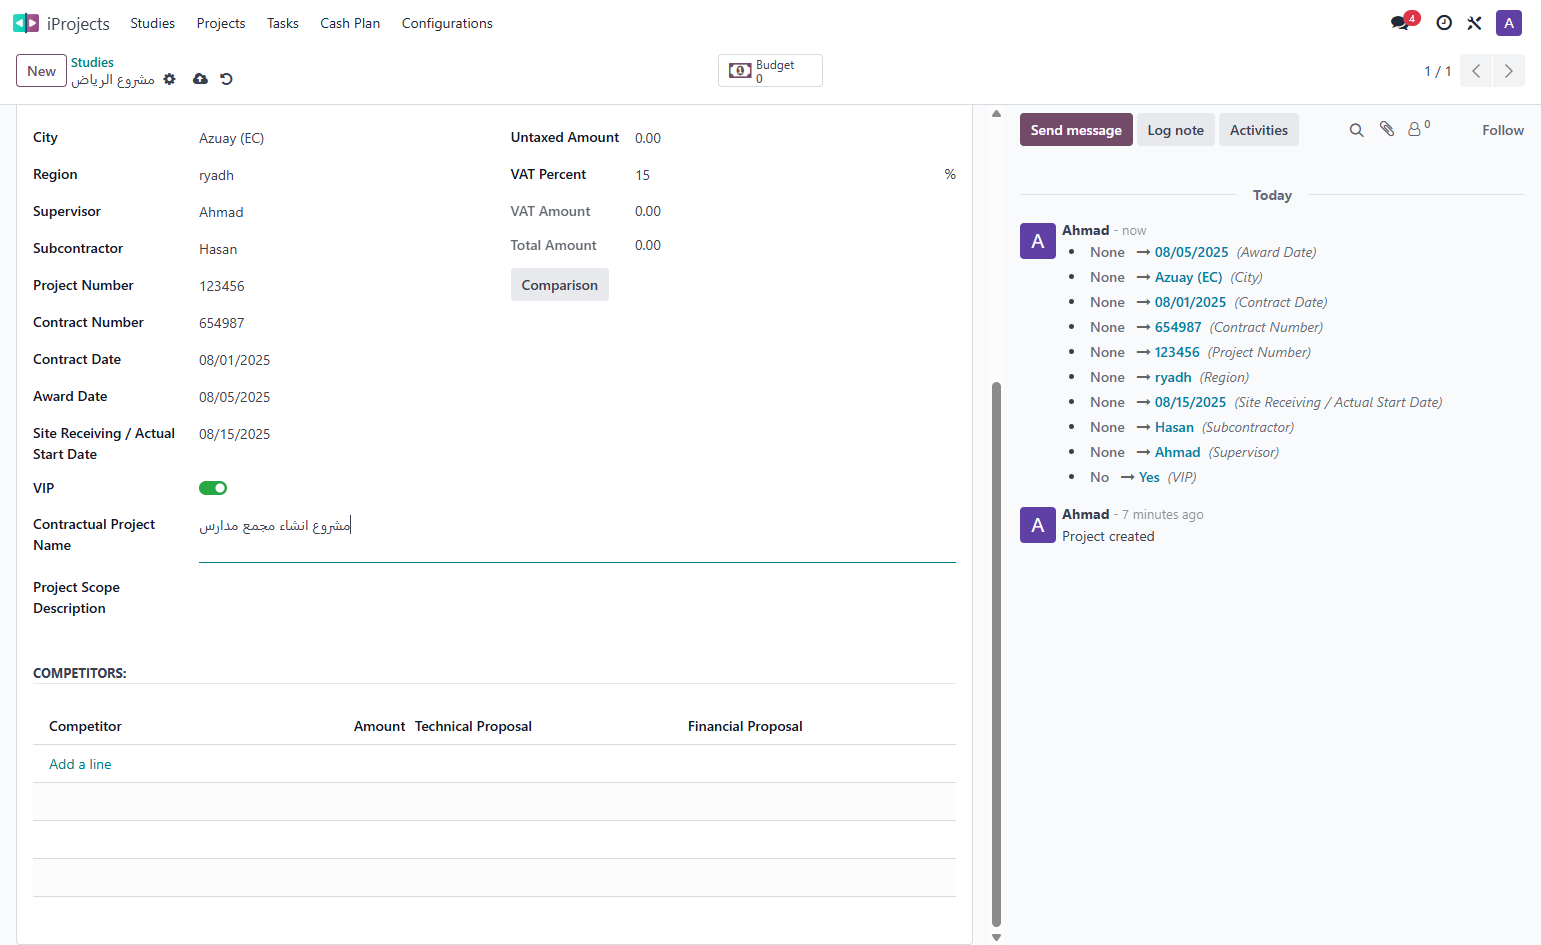Open the Supervisor field showing Ahmad

coord(339,212)
